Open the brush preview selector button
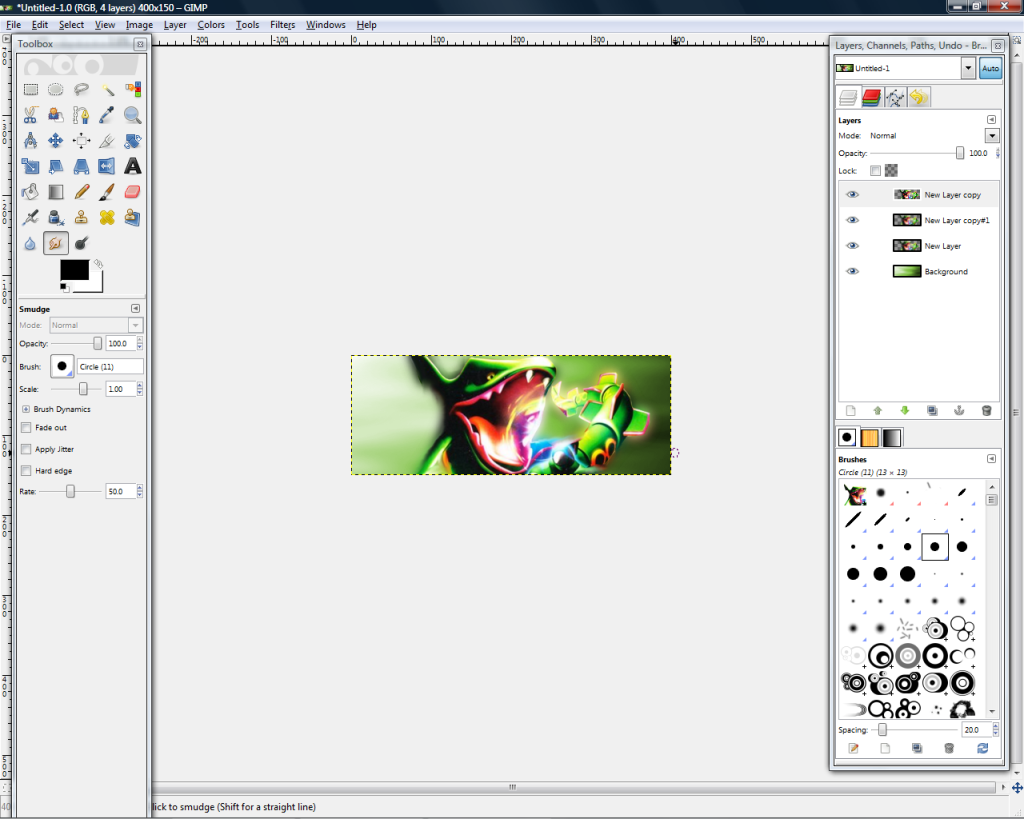 tap(62, 366)
